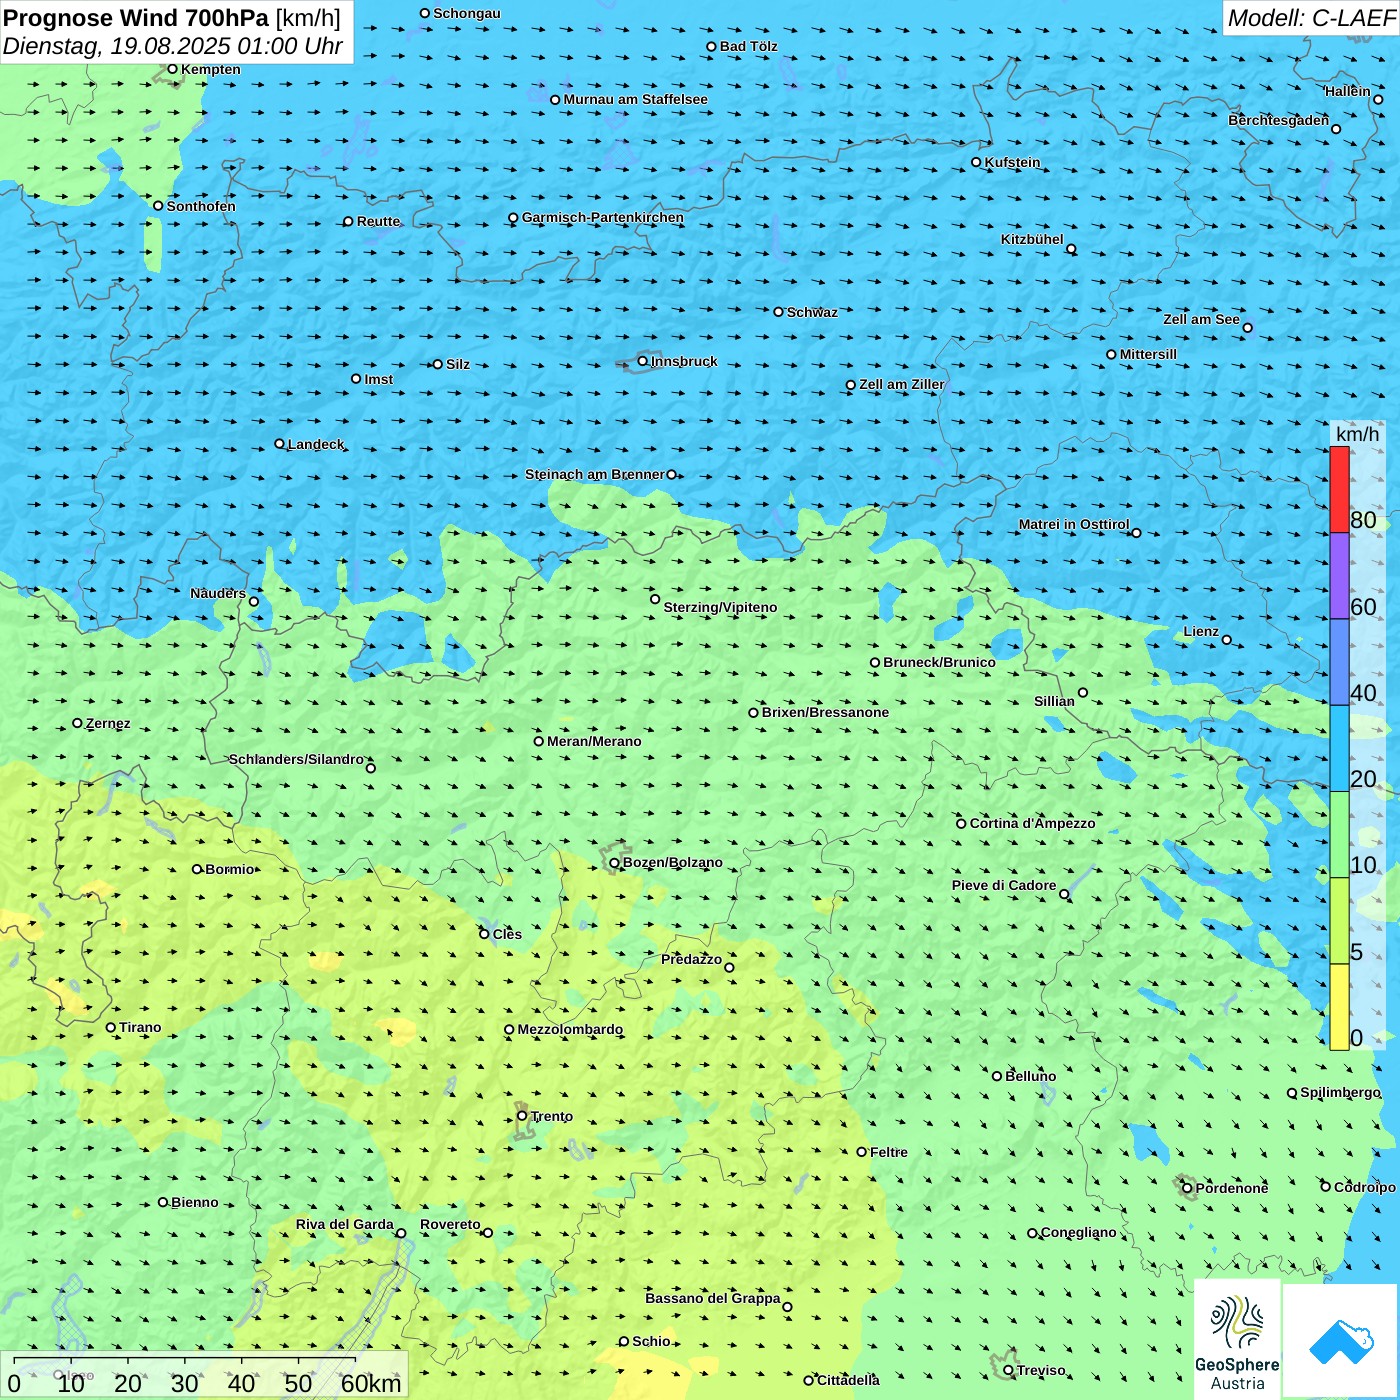Click the 'Schlanders/Silandro' label
1400x1400 pixels.
coord(296,759)
